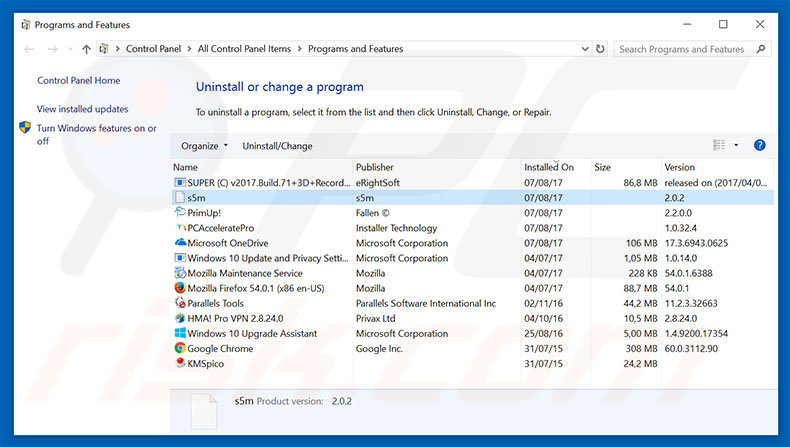Navigate forward with the right arrow
This screenshot has height=447, width=790.
(x=52, y=49)
